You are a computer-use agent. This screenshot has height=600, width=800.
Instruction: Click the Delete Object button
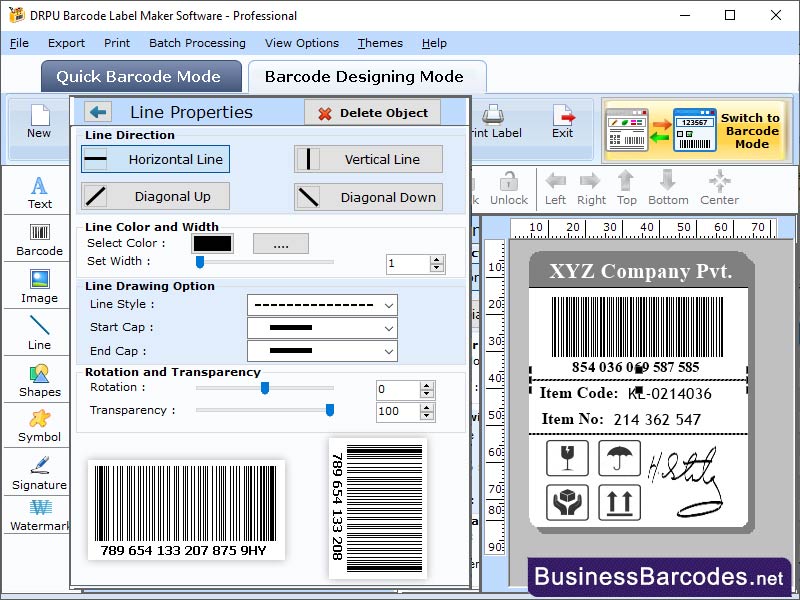tap(372, 113)
